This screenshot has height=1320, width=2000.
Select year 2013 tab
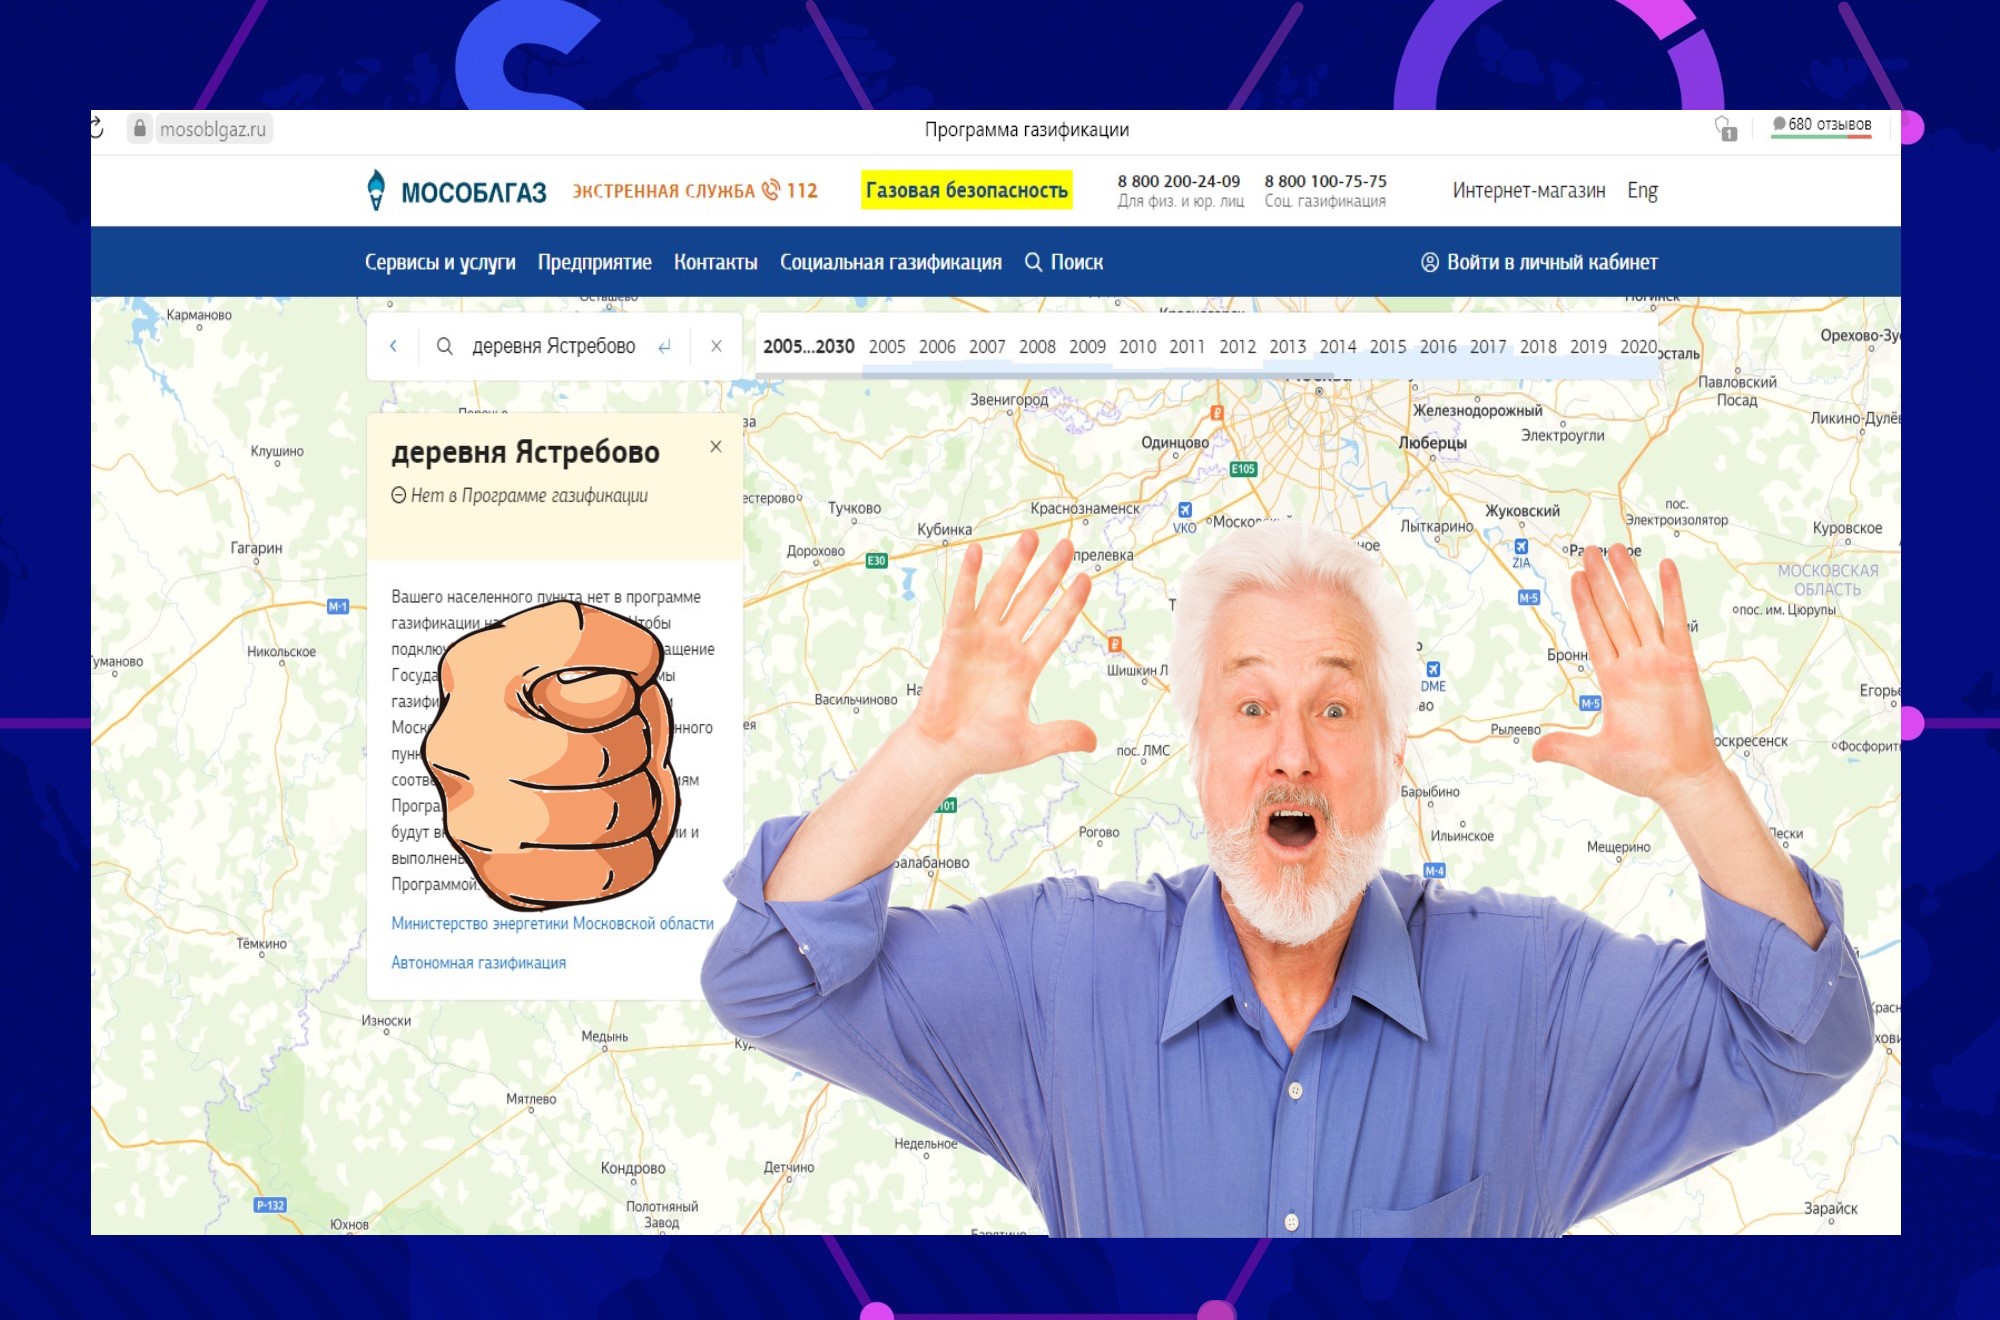point(1287,346)
